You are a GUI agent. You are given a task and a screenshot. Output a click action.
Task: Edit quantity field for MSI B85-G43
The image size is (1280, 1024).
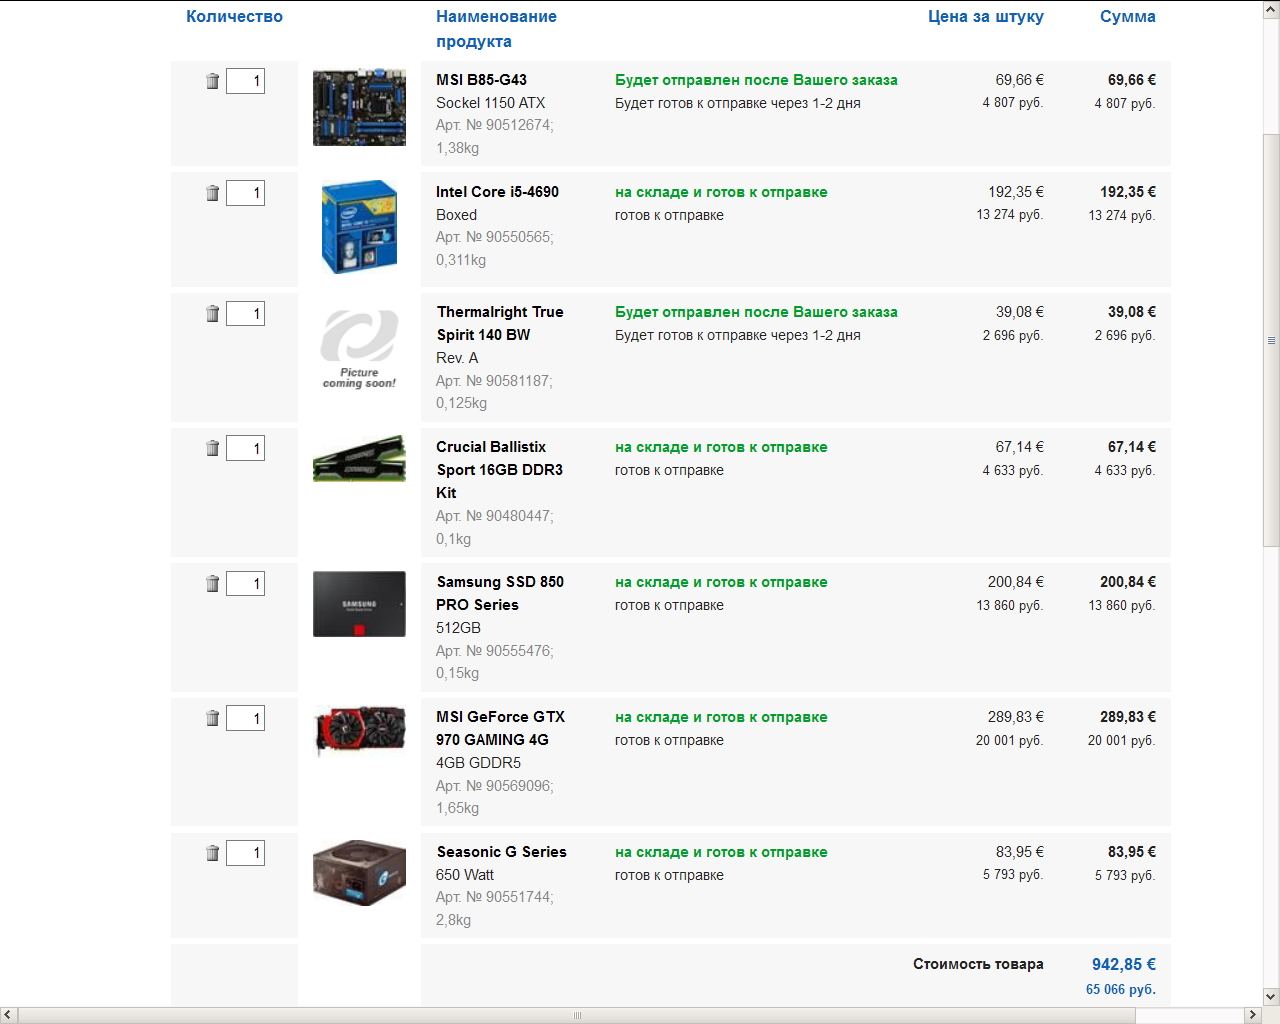245,81
